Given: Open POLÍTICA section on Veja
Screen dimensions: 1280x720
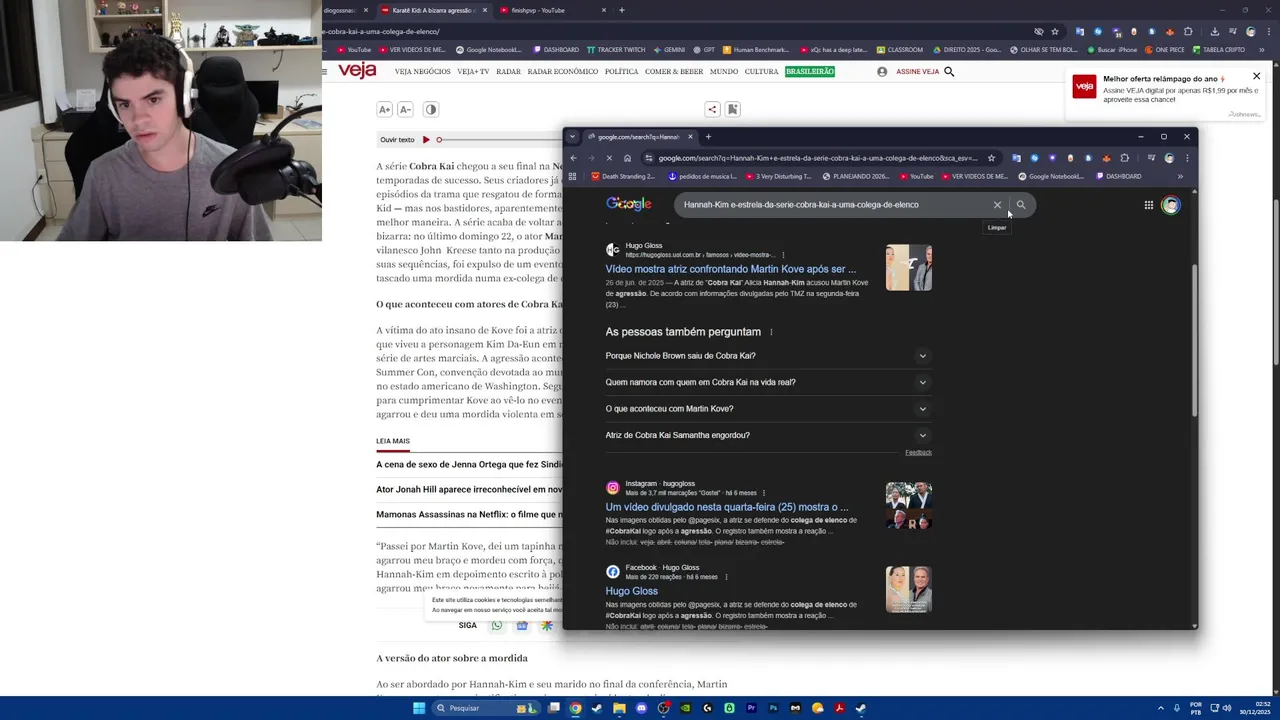Looking at the screenshot, I should coord(621,72).
